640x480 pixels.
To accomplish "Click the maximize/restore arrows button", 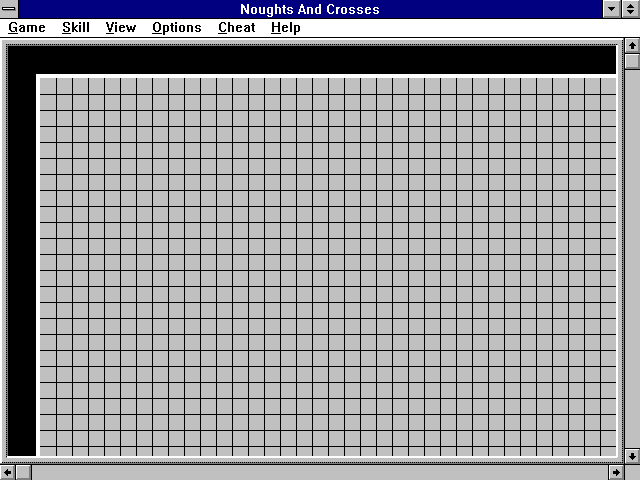I will [630, 9].
